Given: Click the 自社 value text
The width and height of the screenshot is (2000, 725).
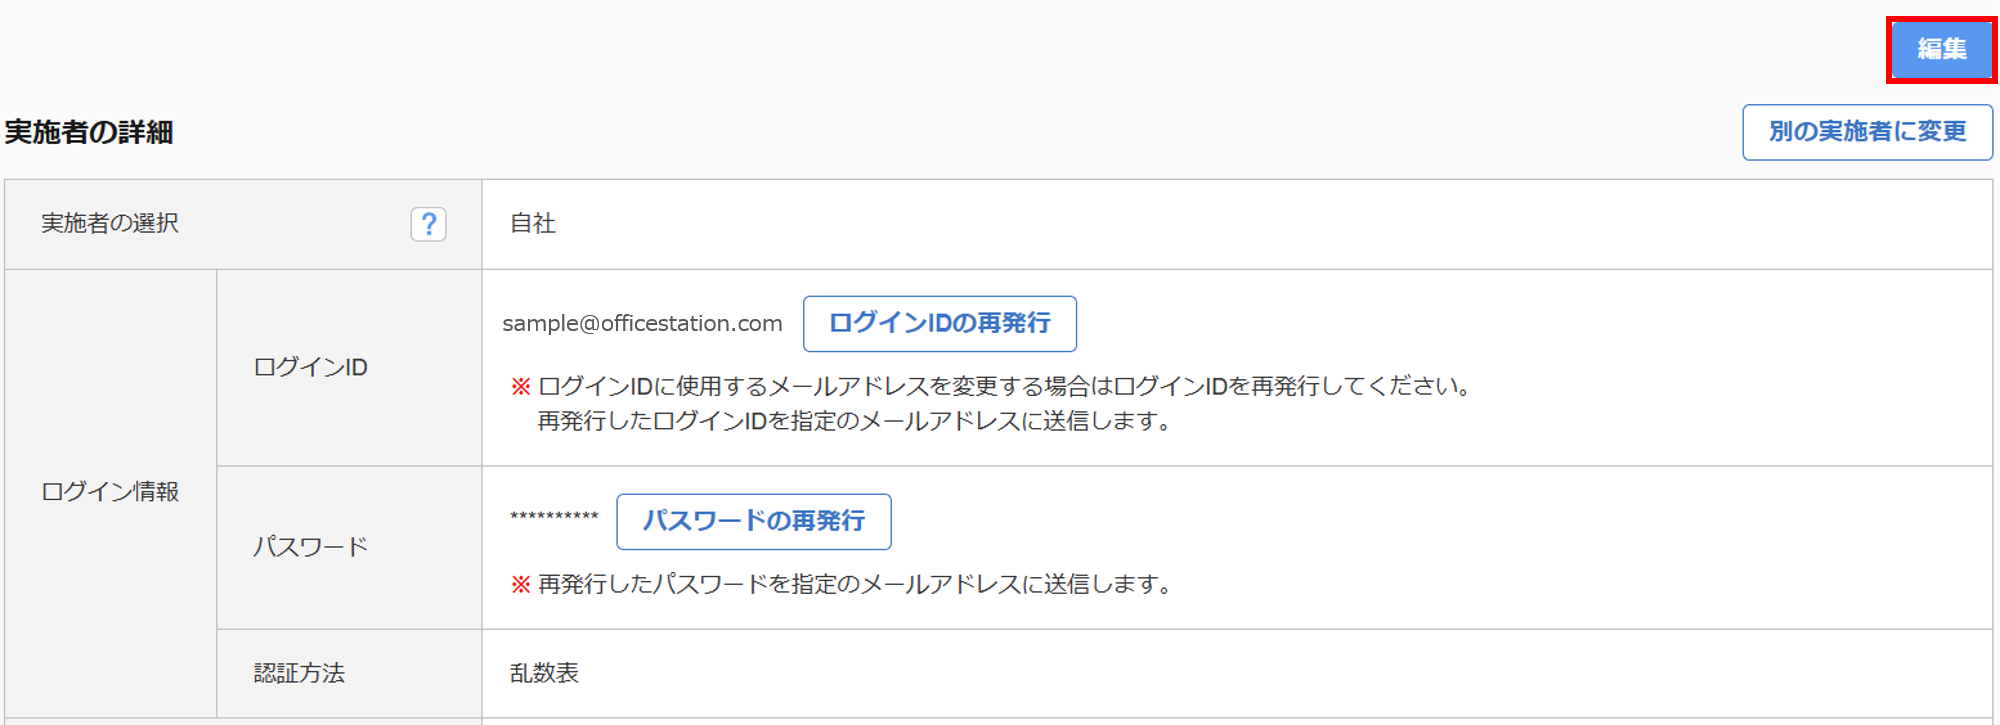Looking at the screenshot, I should click(533, 224).
